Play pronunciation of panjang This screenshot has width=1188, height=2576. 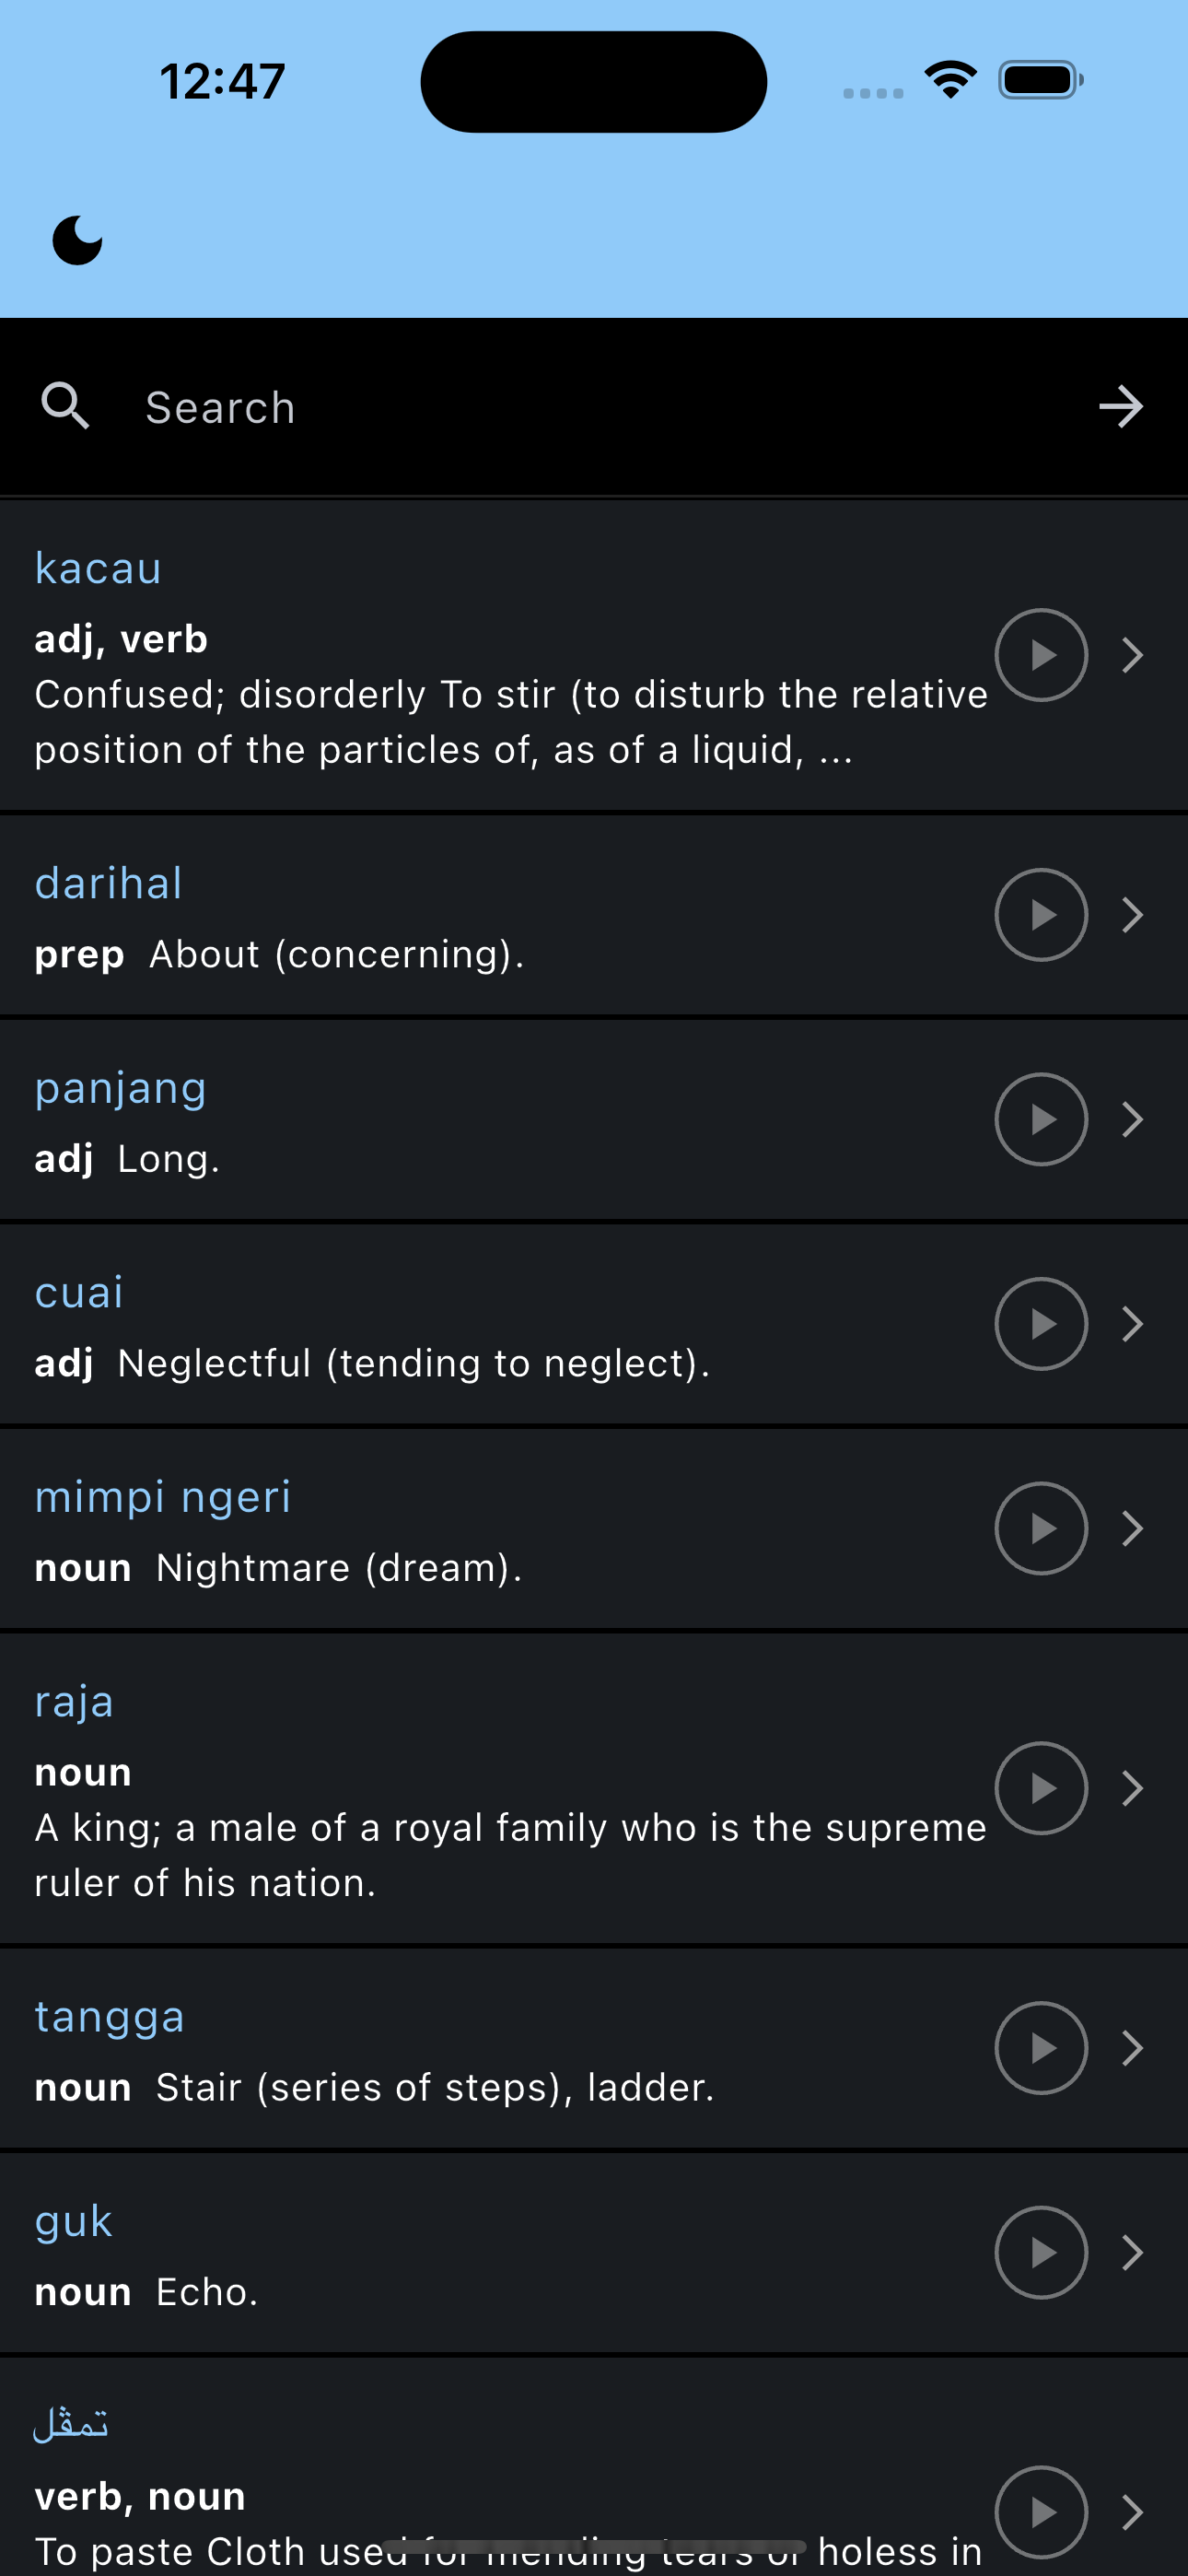1041,1119
